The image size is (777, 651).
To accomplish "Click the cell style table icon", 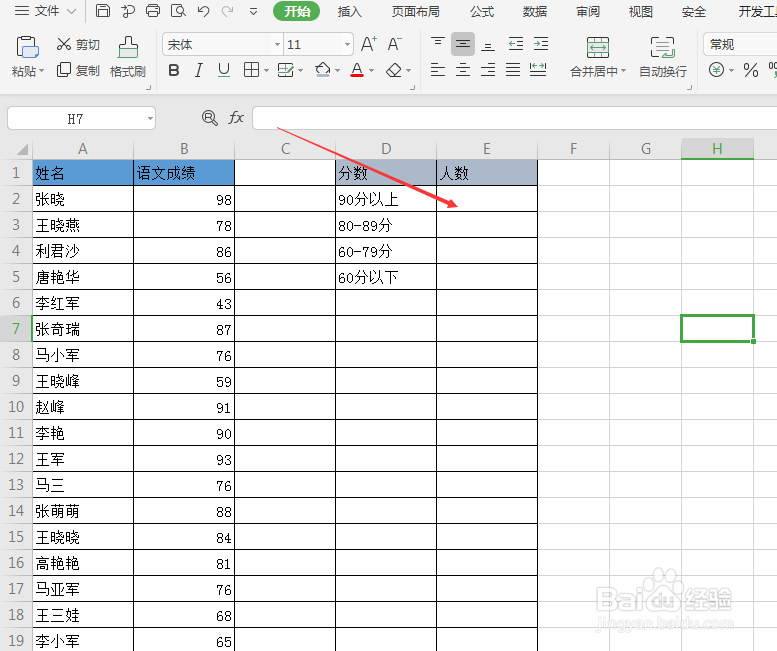I will (285, 70).
